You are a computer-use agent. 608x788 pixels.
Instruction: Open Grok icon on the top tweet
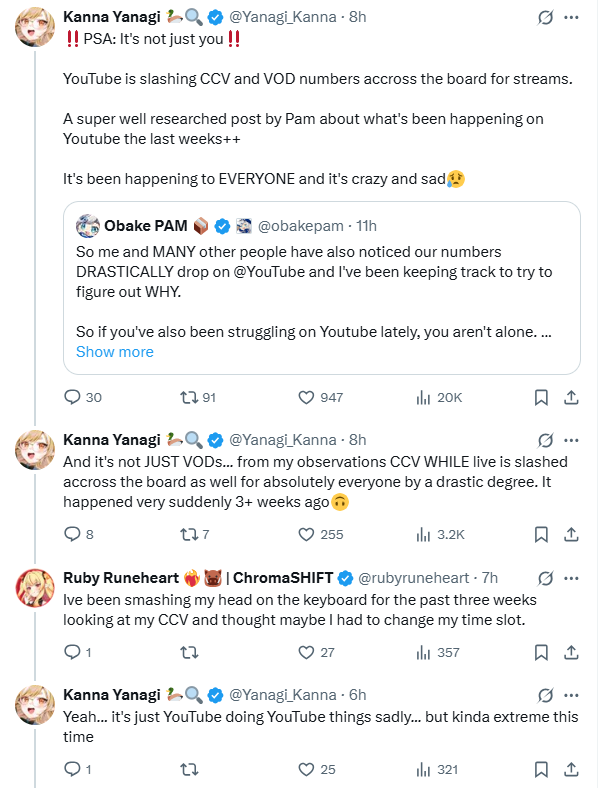(x=546, y=18)
